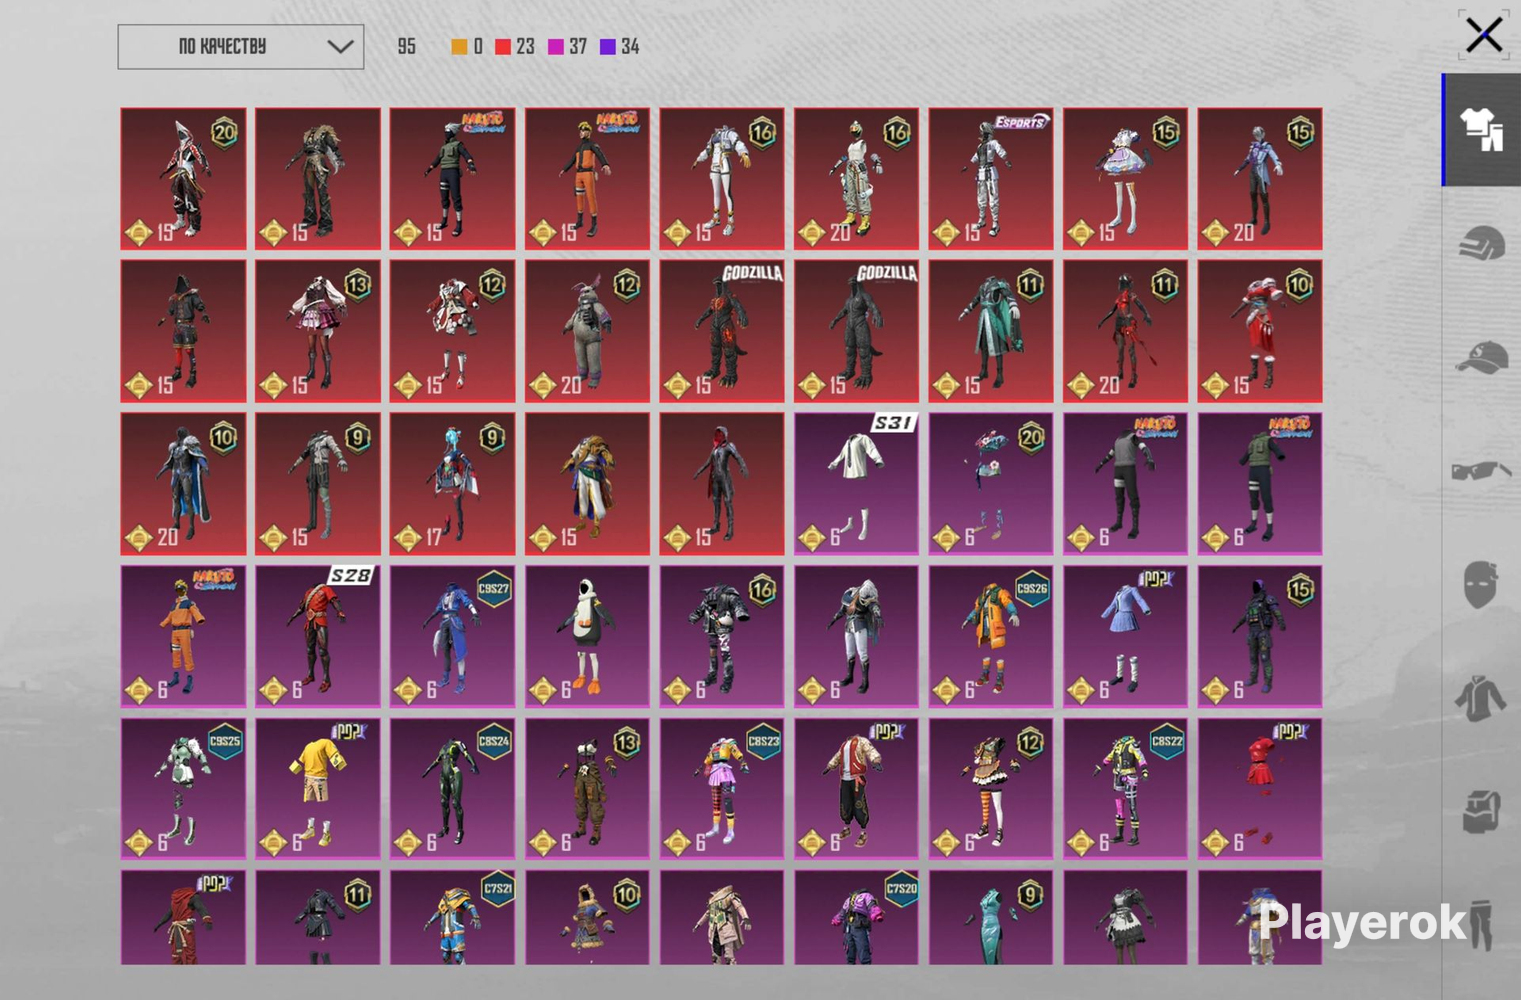Select the all-black Godzilla suit
This screenshot has width=1521, height=1000.
(856, 331)
